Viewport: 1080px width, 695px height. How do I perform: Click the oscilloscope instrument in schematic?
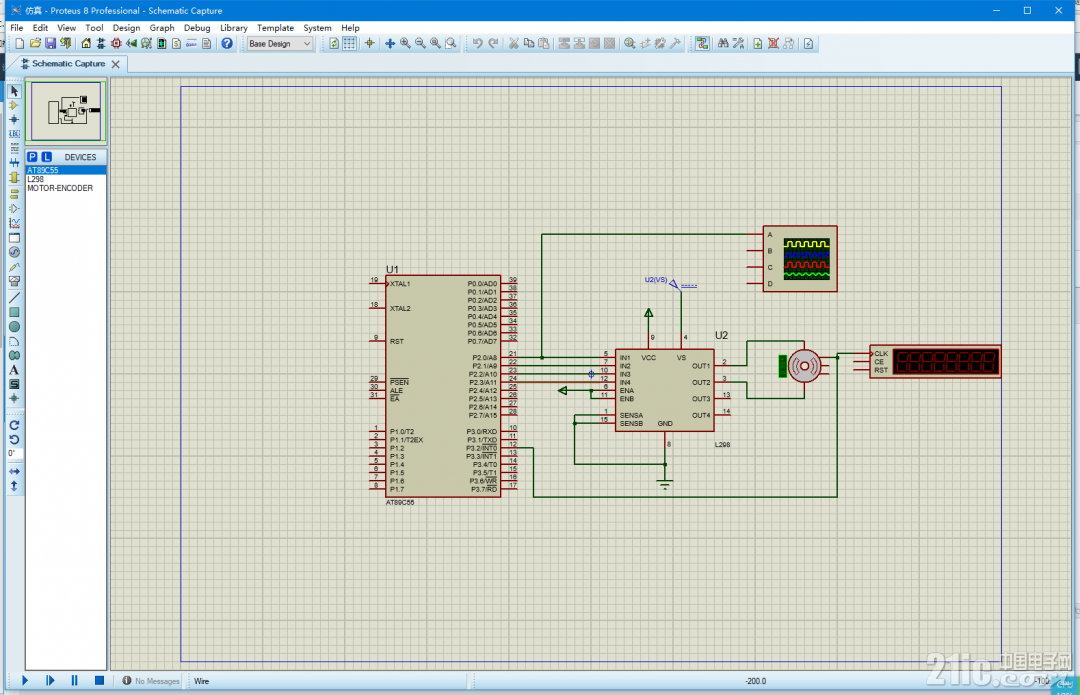tap(800, 259)
